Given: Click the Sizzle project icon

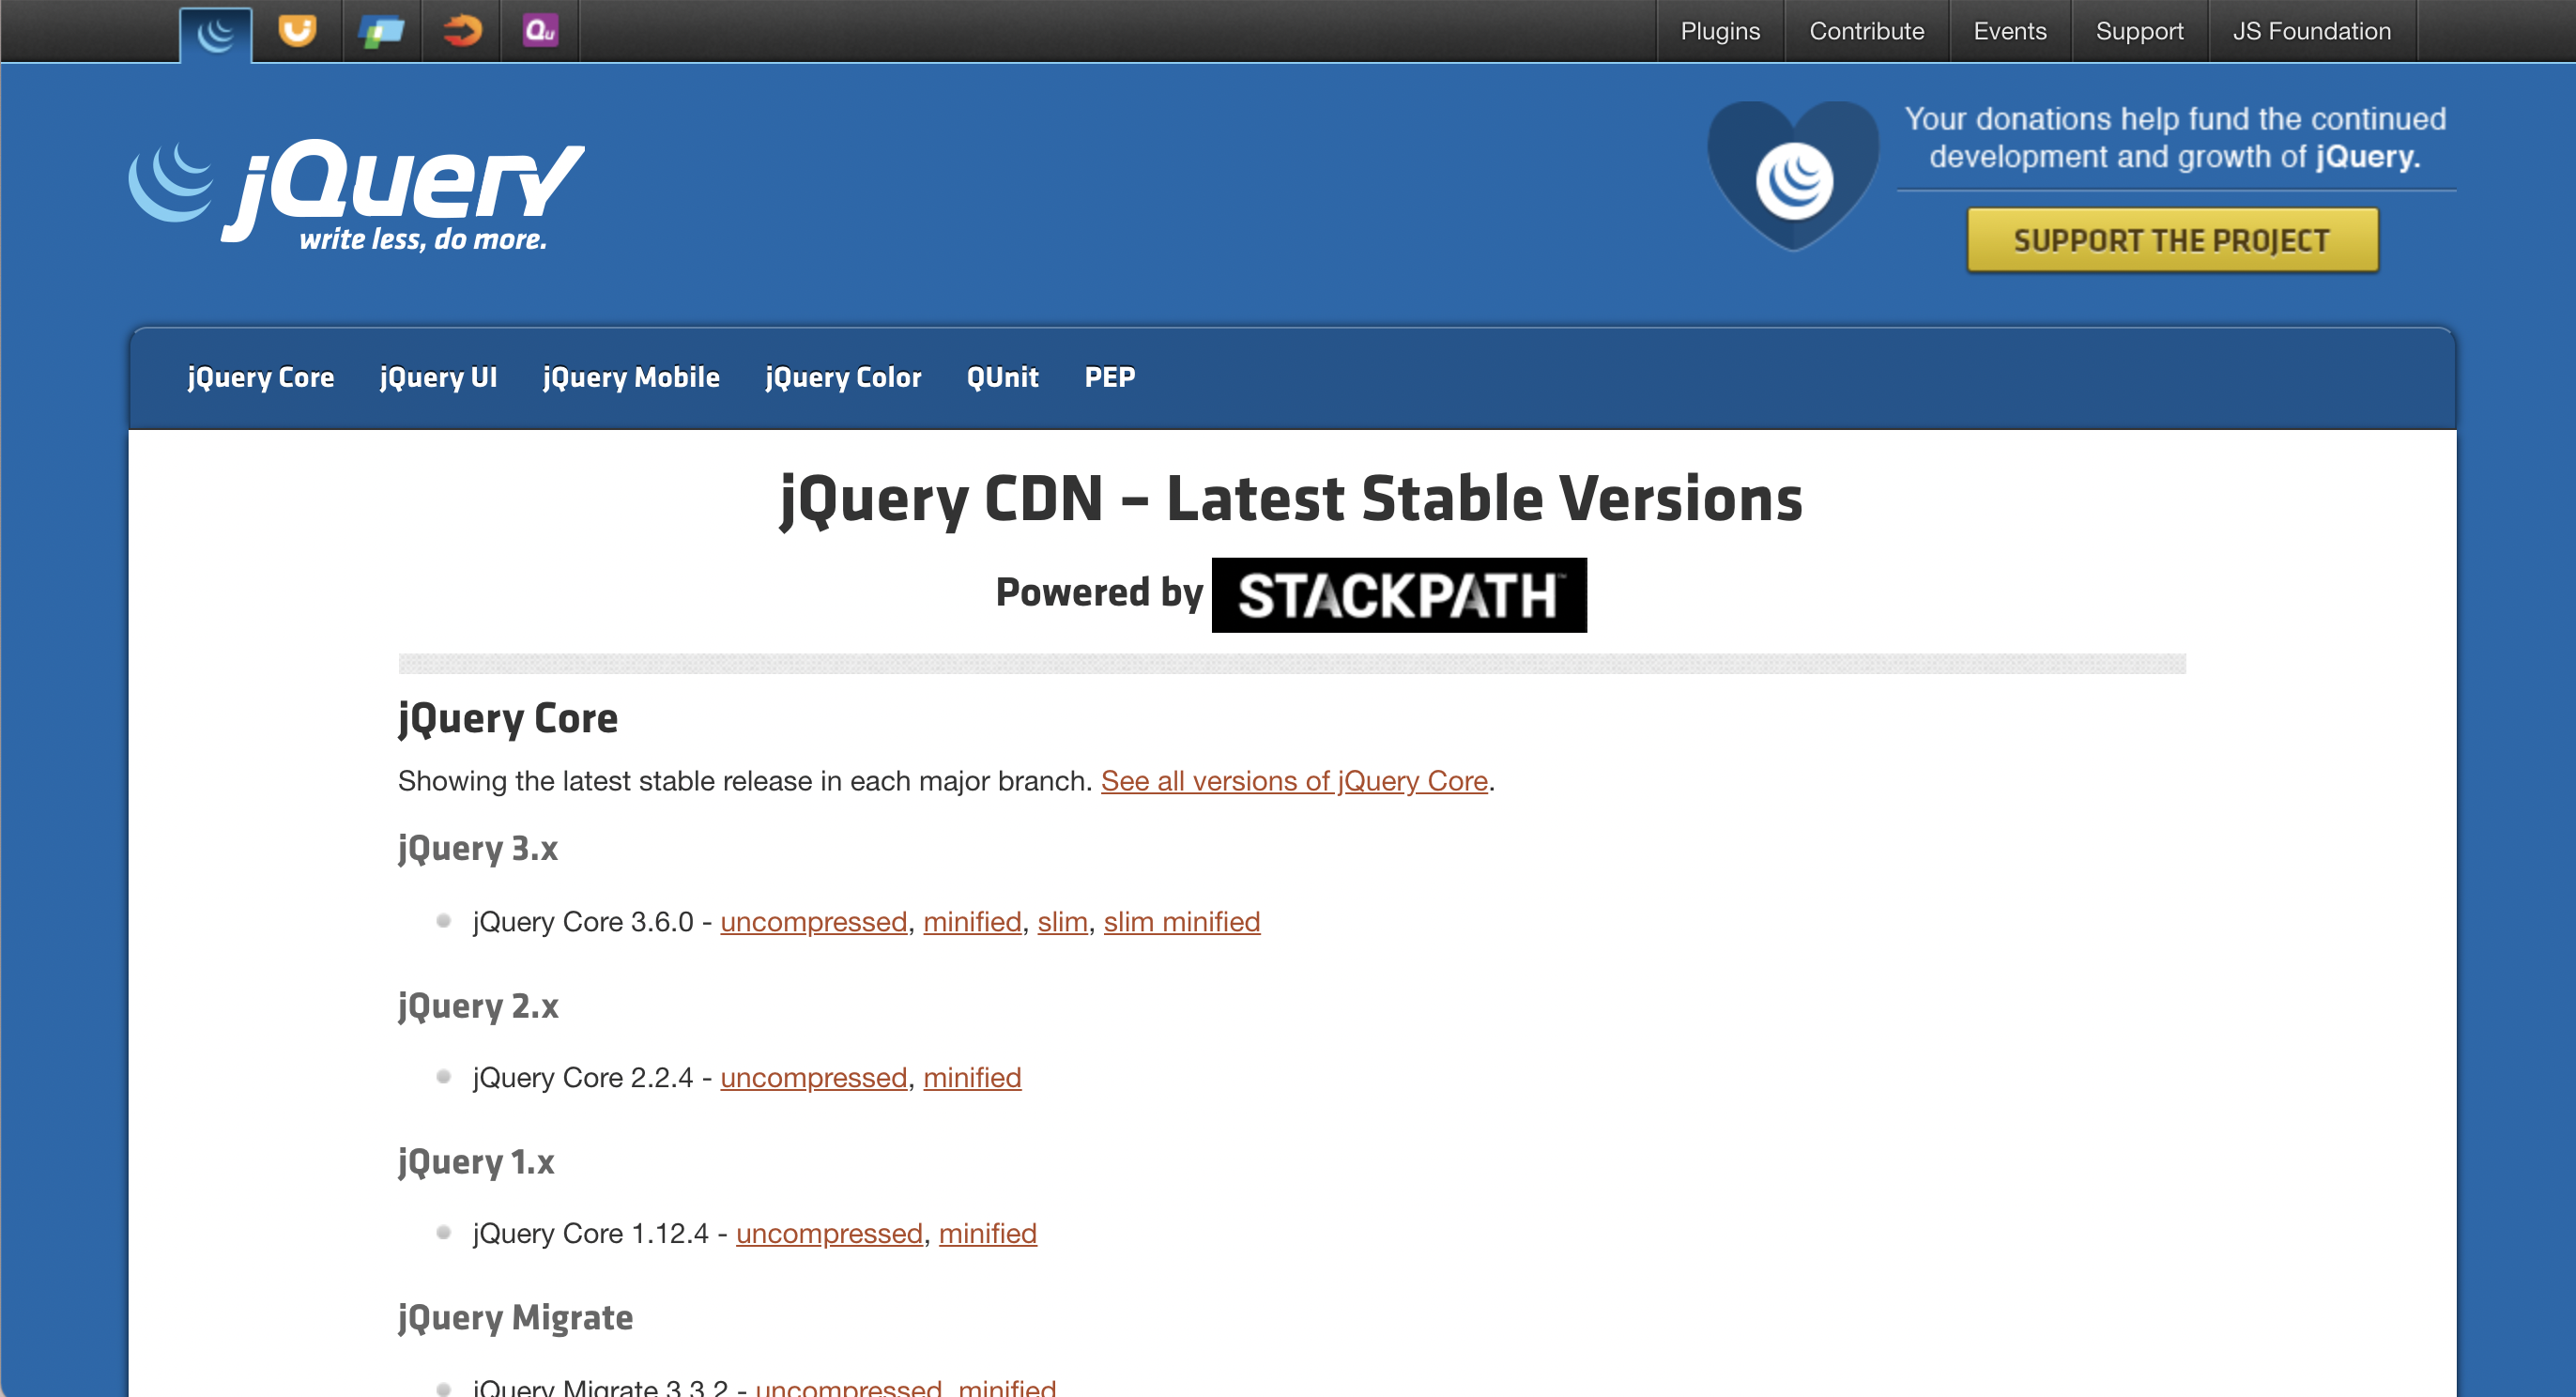Looking at the screenshot, I should point(461,31).
